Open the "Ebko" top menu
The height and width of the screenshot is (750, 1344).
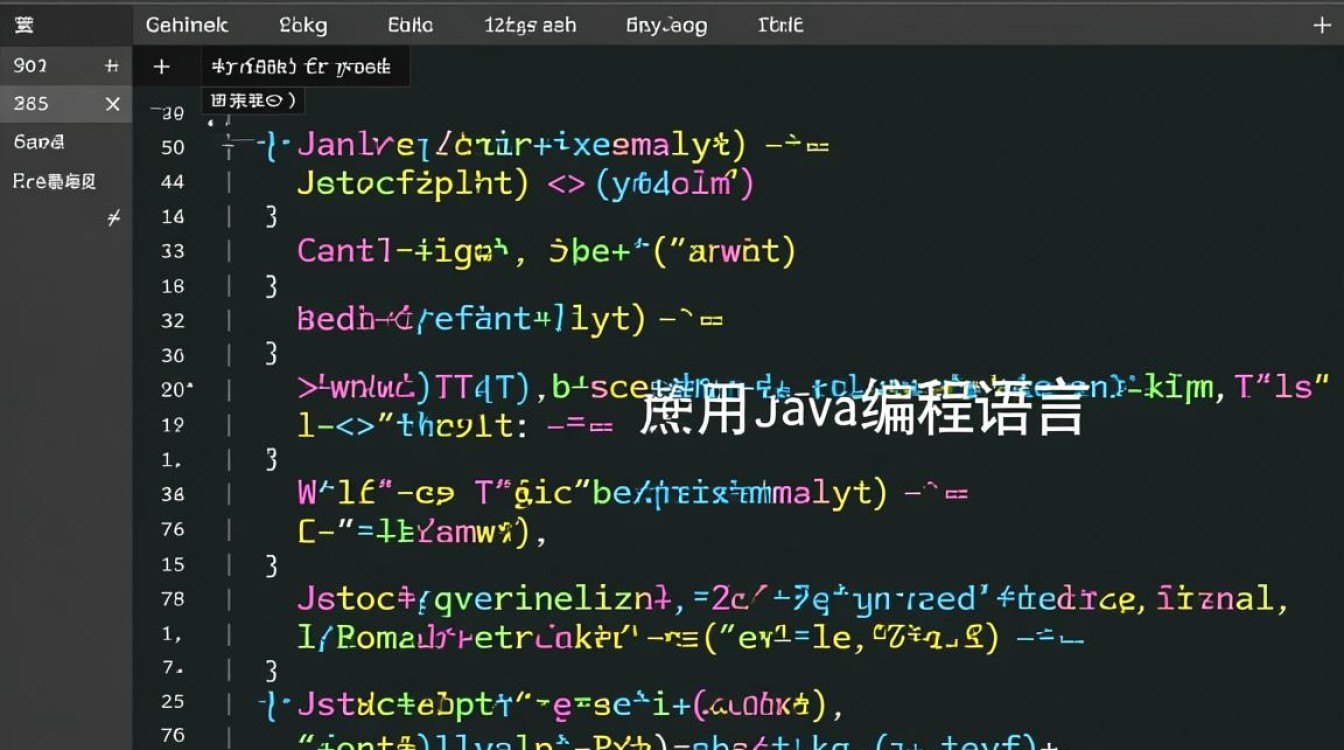[411, 25]
